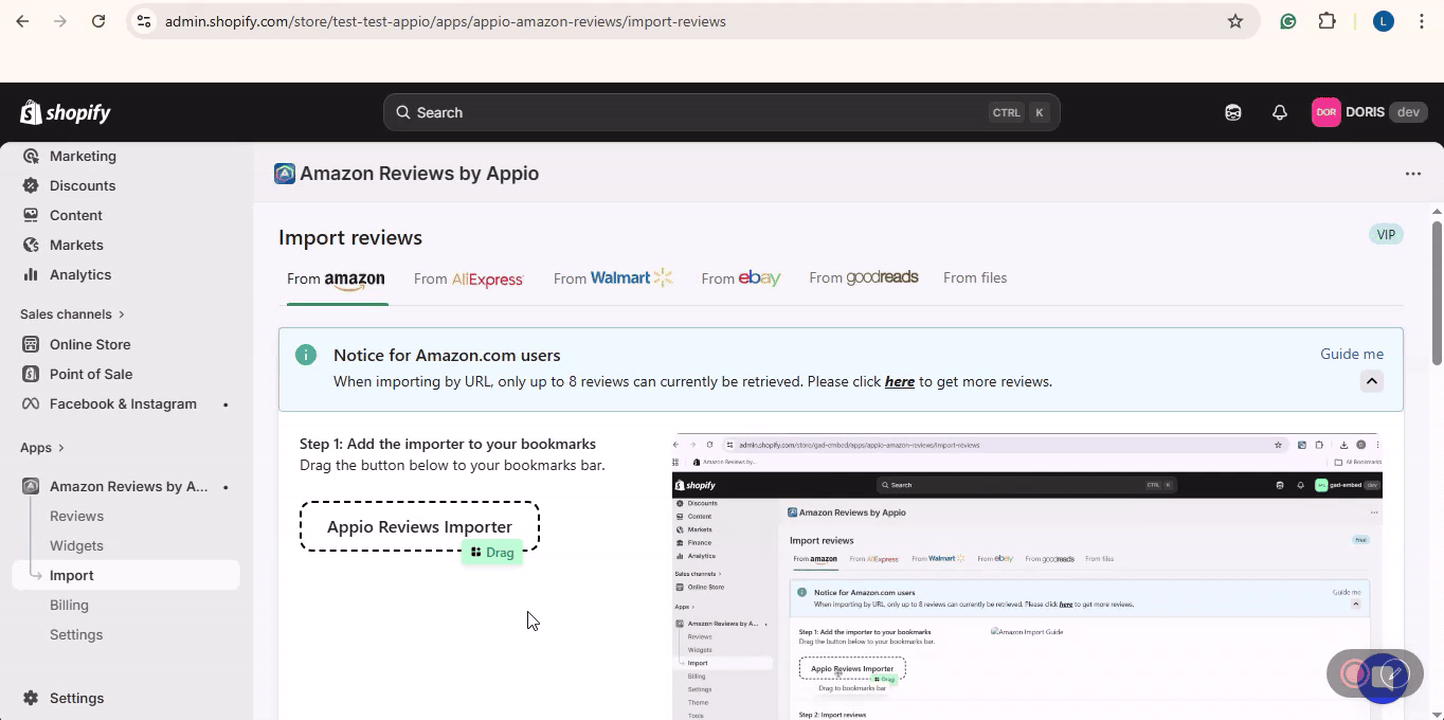Expand the Sales channels section

72,314
